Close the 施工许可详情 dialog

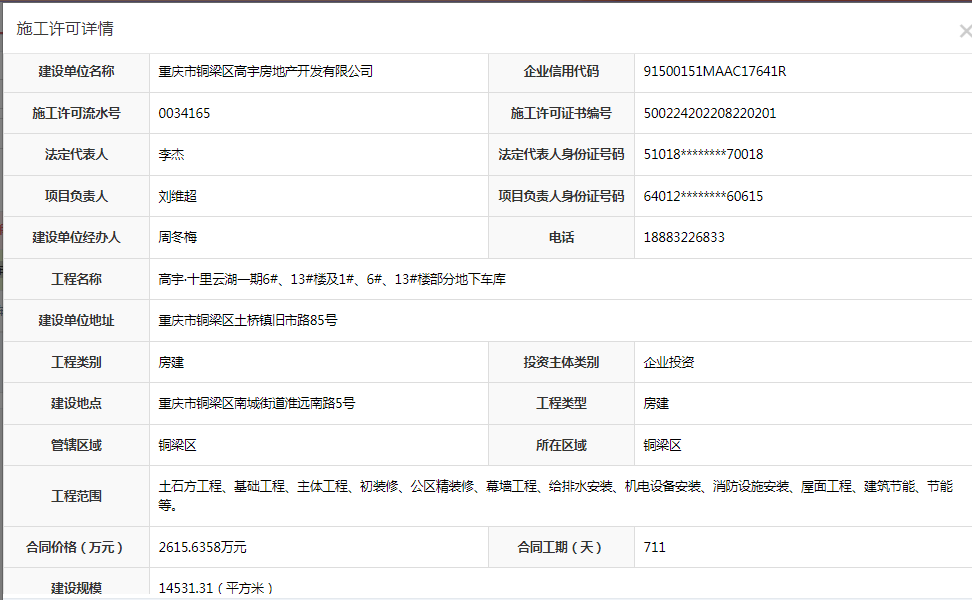point(964,31)
